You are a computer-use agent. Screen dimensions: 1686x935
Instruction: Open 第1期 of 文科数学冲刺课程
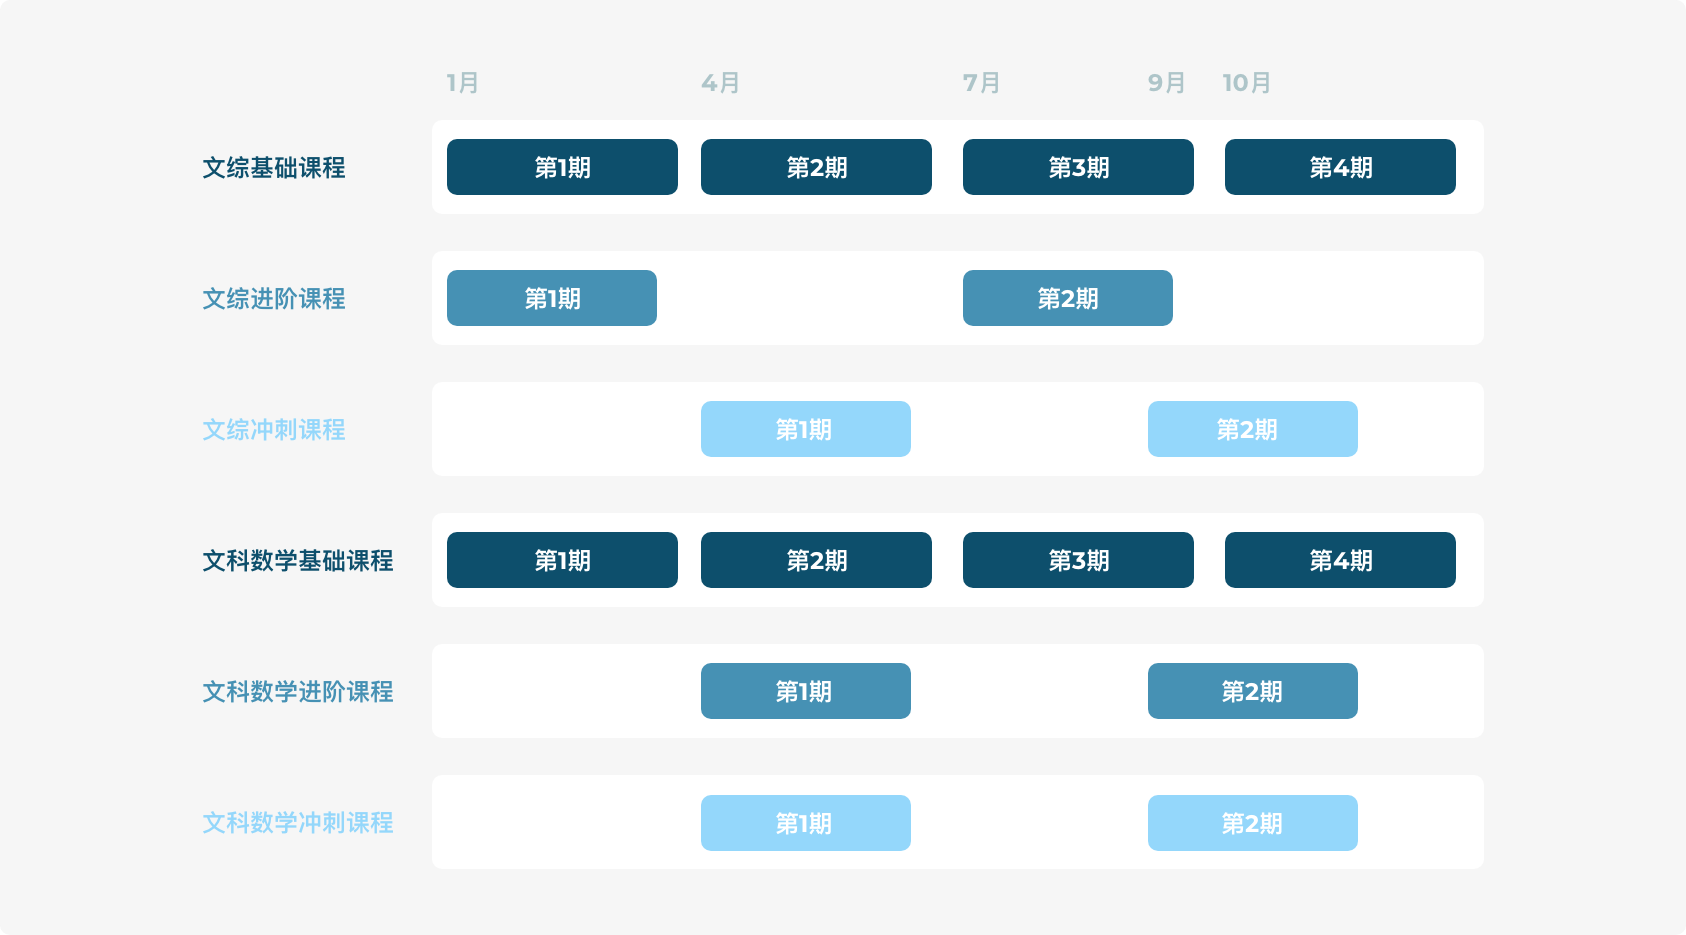806,823
